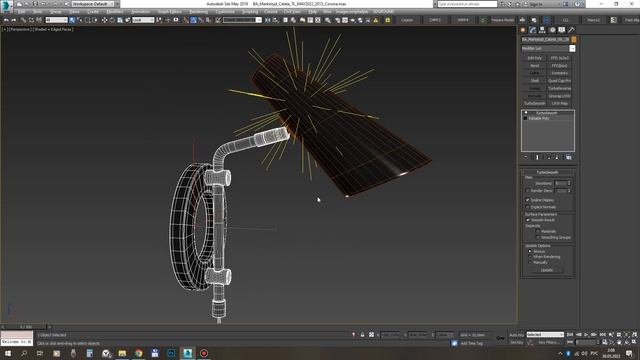
Task: Activate the Select and Rotate tool
Action: coord(112,20)
